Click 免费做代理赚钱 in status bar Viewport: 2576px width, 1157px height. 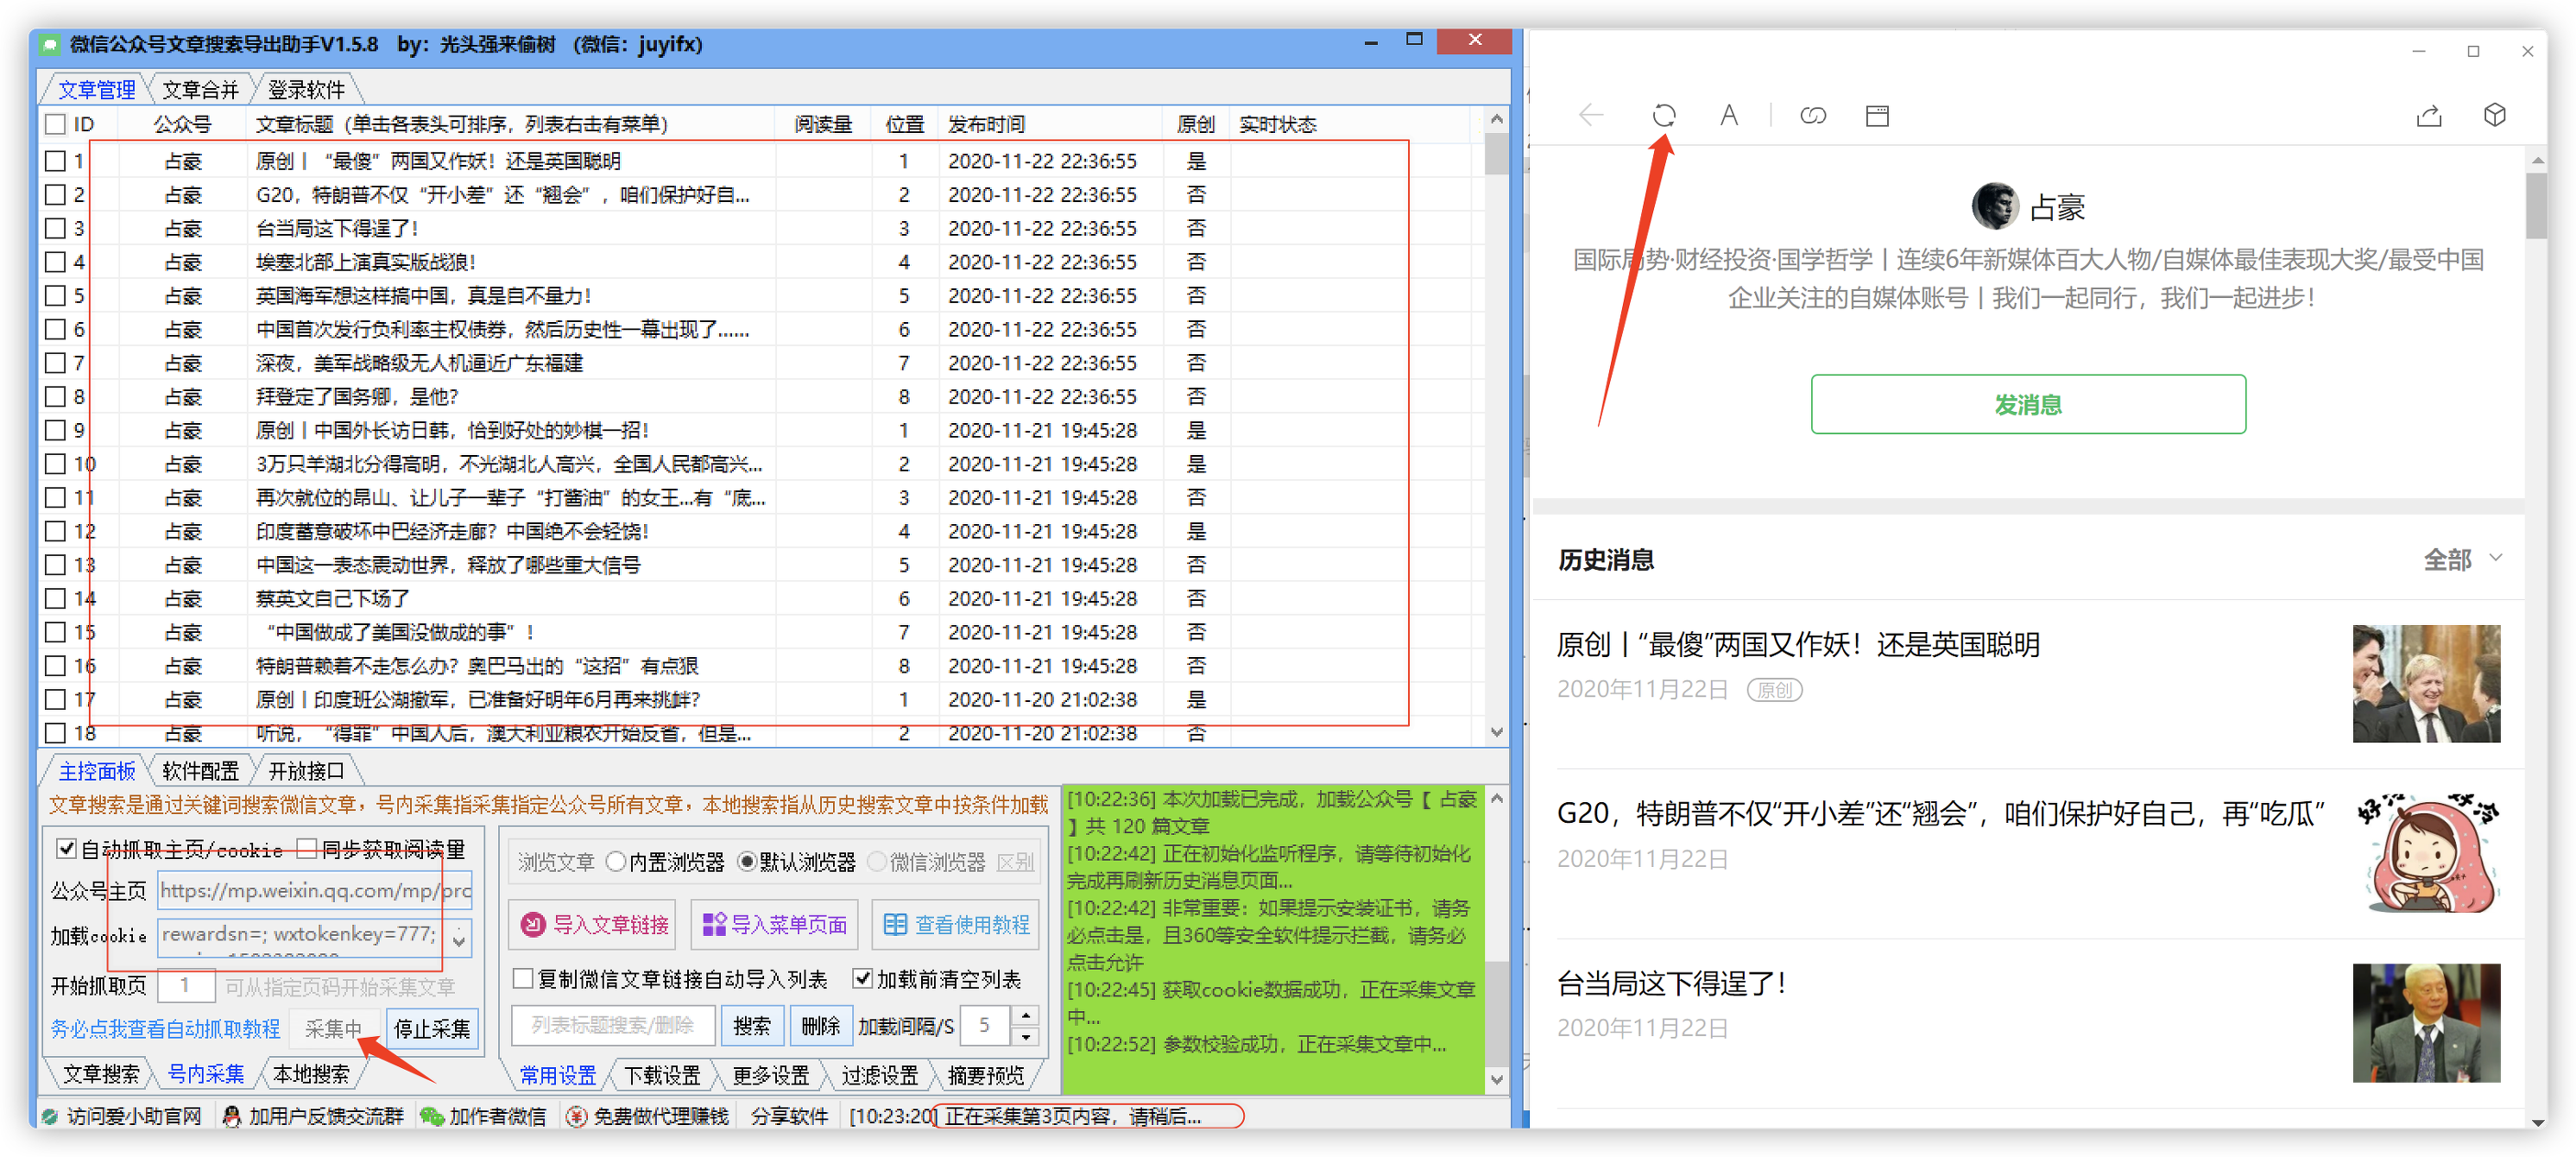click(x=648, y=1116)
